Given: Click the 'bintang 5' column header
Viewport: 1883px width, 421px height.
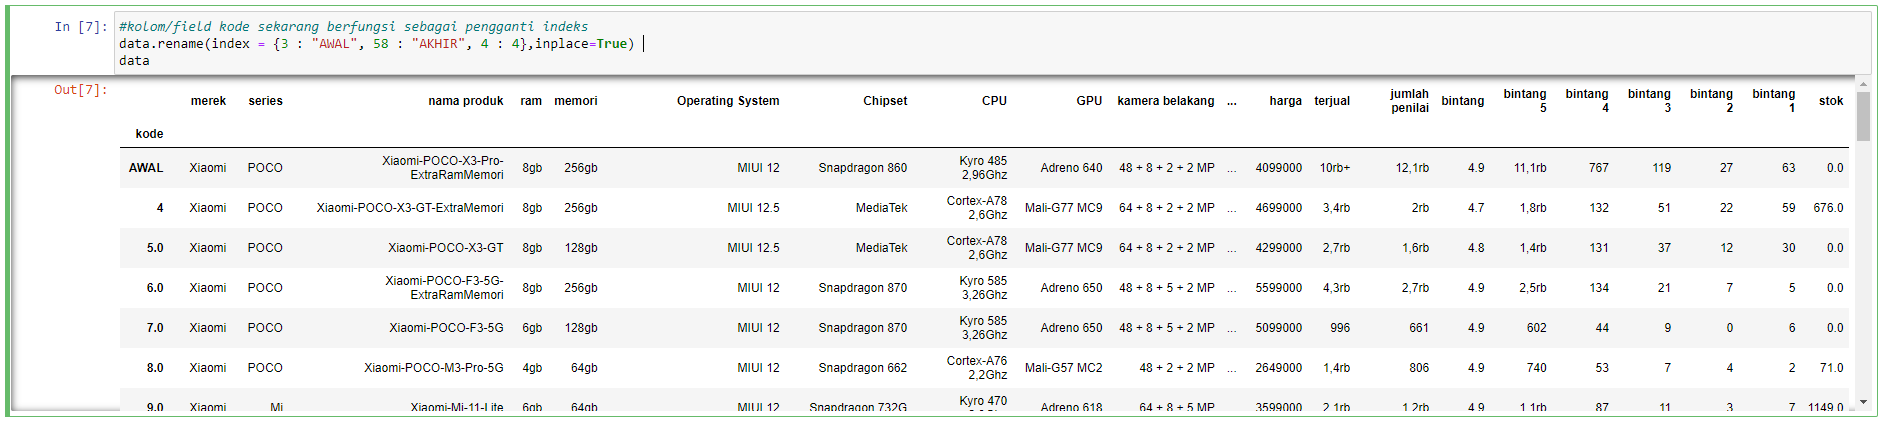Looking at the screenshot, I should tap(1525, 101).
